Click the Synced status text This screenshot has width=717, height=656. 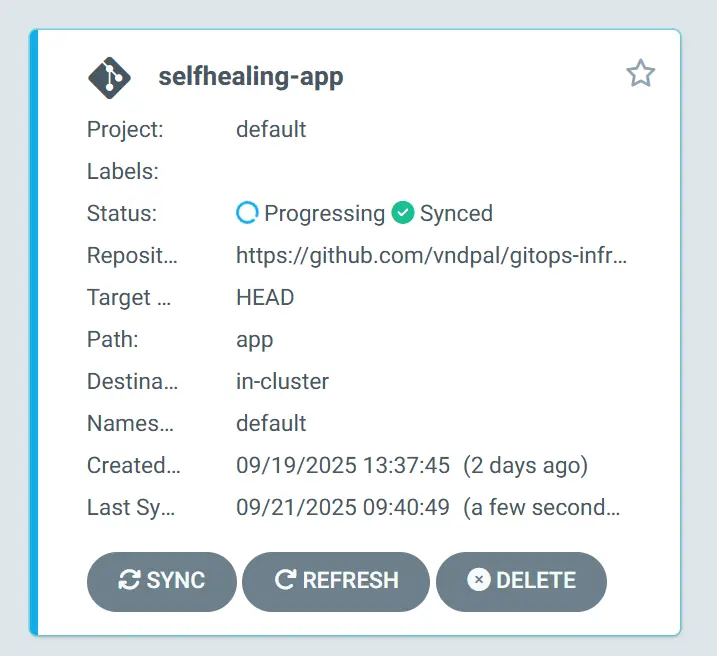pyautogui.click(x=456, y=213)
